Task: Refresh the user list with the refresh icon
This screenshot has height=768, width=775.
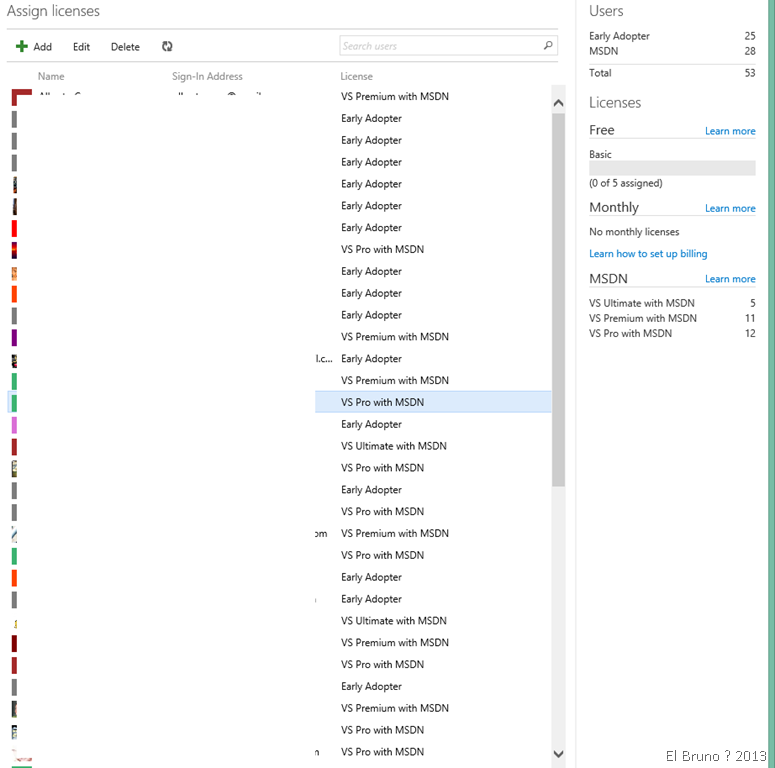Action: pyautogui.click(x=167, y=47)
